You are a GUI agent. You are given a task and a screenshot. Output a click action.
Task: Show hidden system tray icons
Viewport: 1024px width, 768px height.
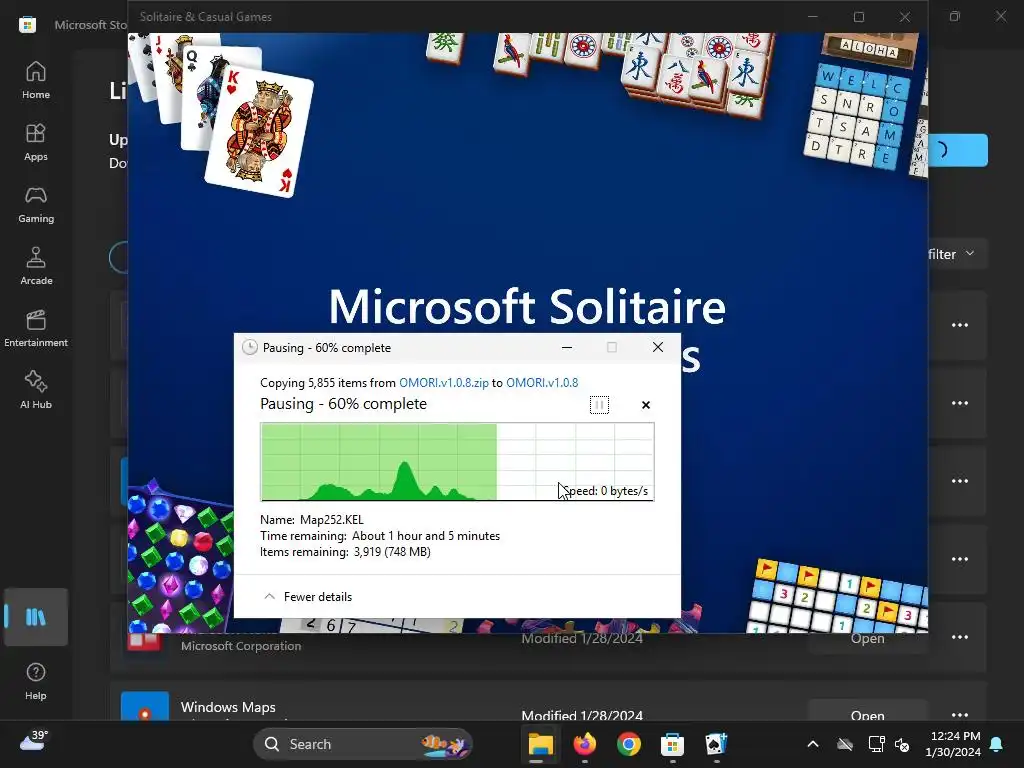(813, 744)
